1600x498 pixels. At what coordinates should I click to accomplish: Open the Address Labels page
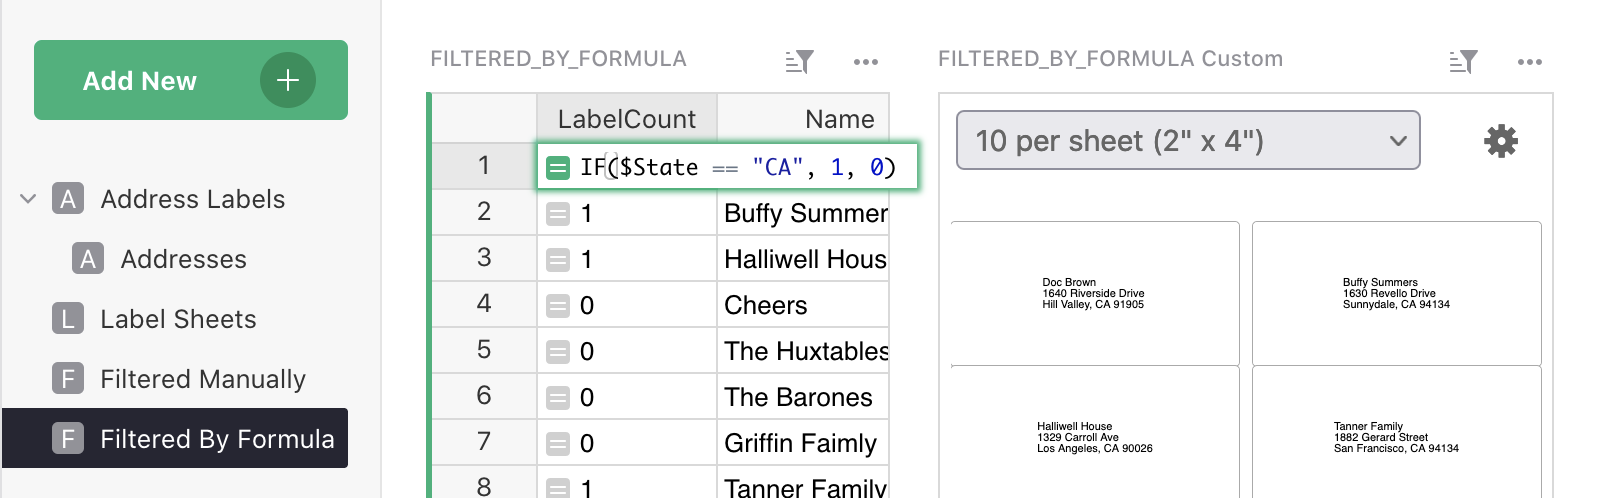tap(192, 199)
